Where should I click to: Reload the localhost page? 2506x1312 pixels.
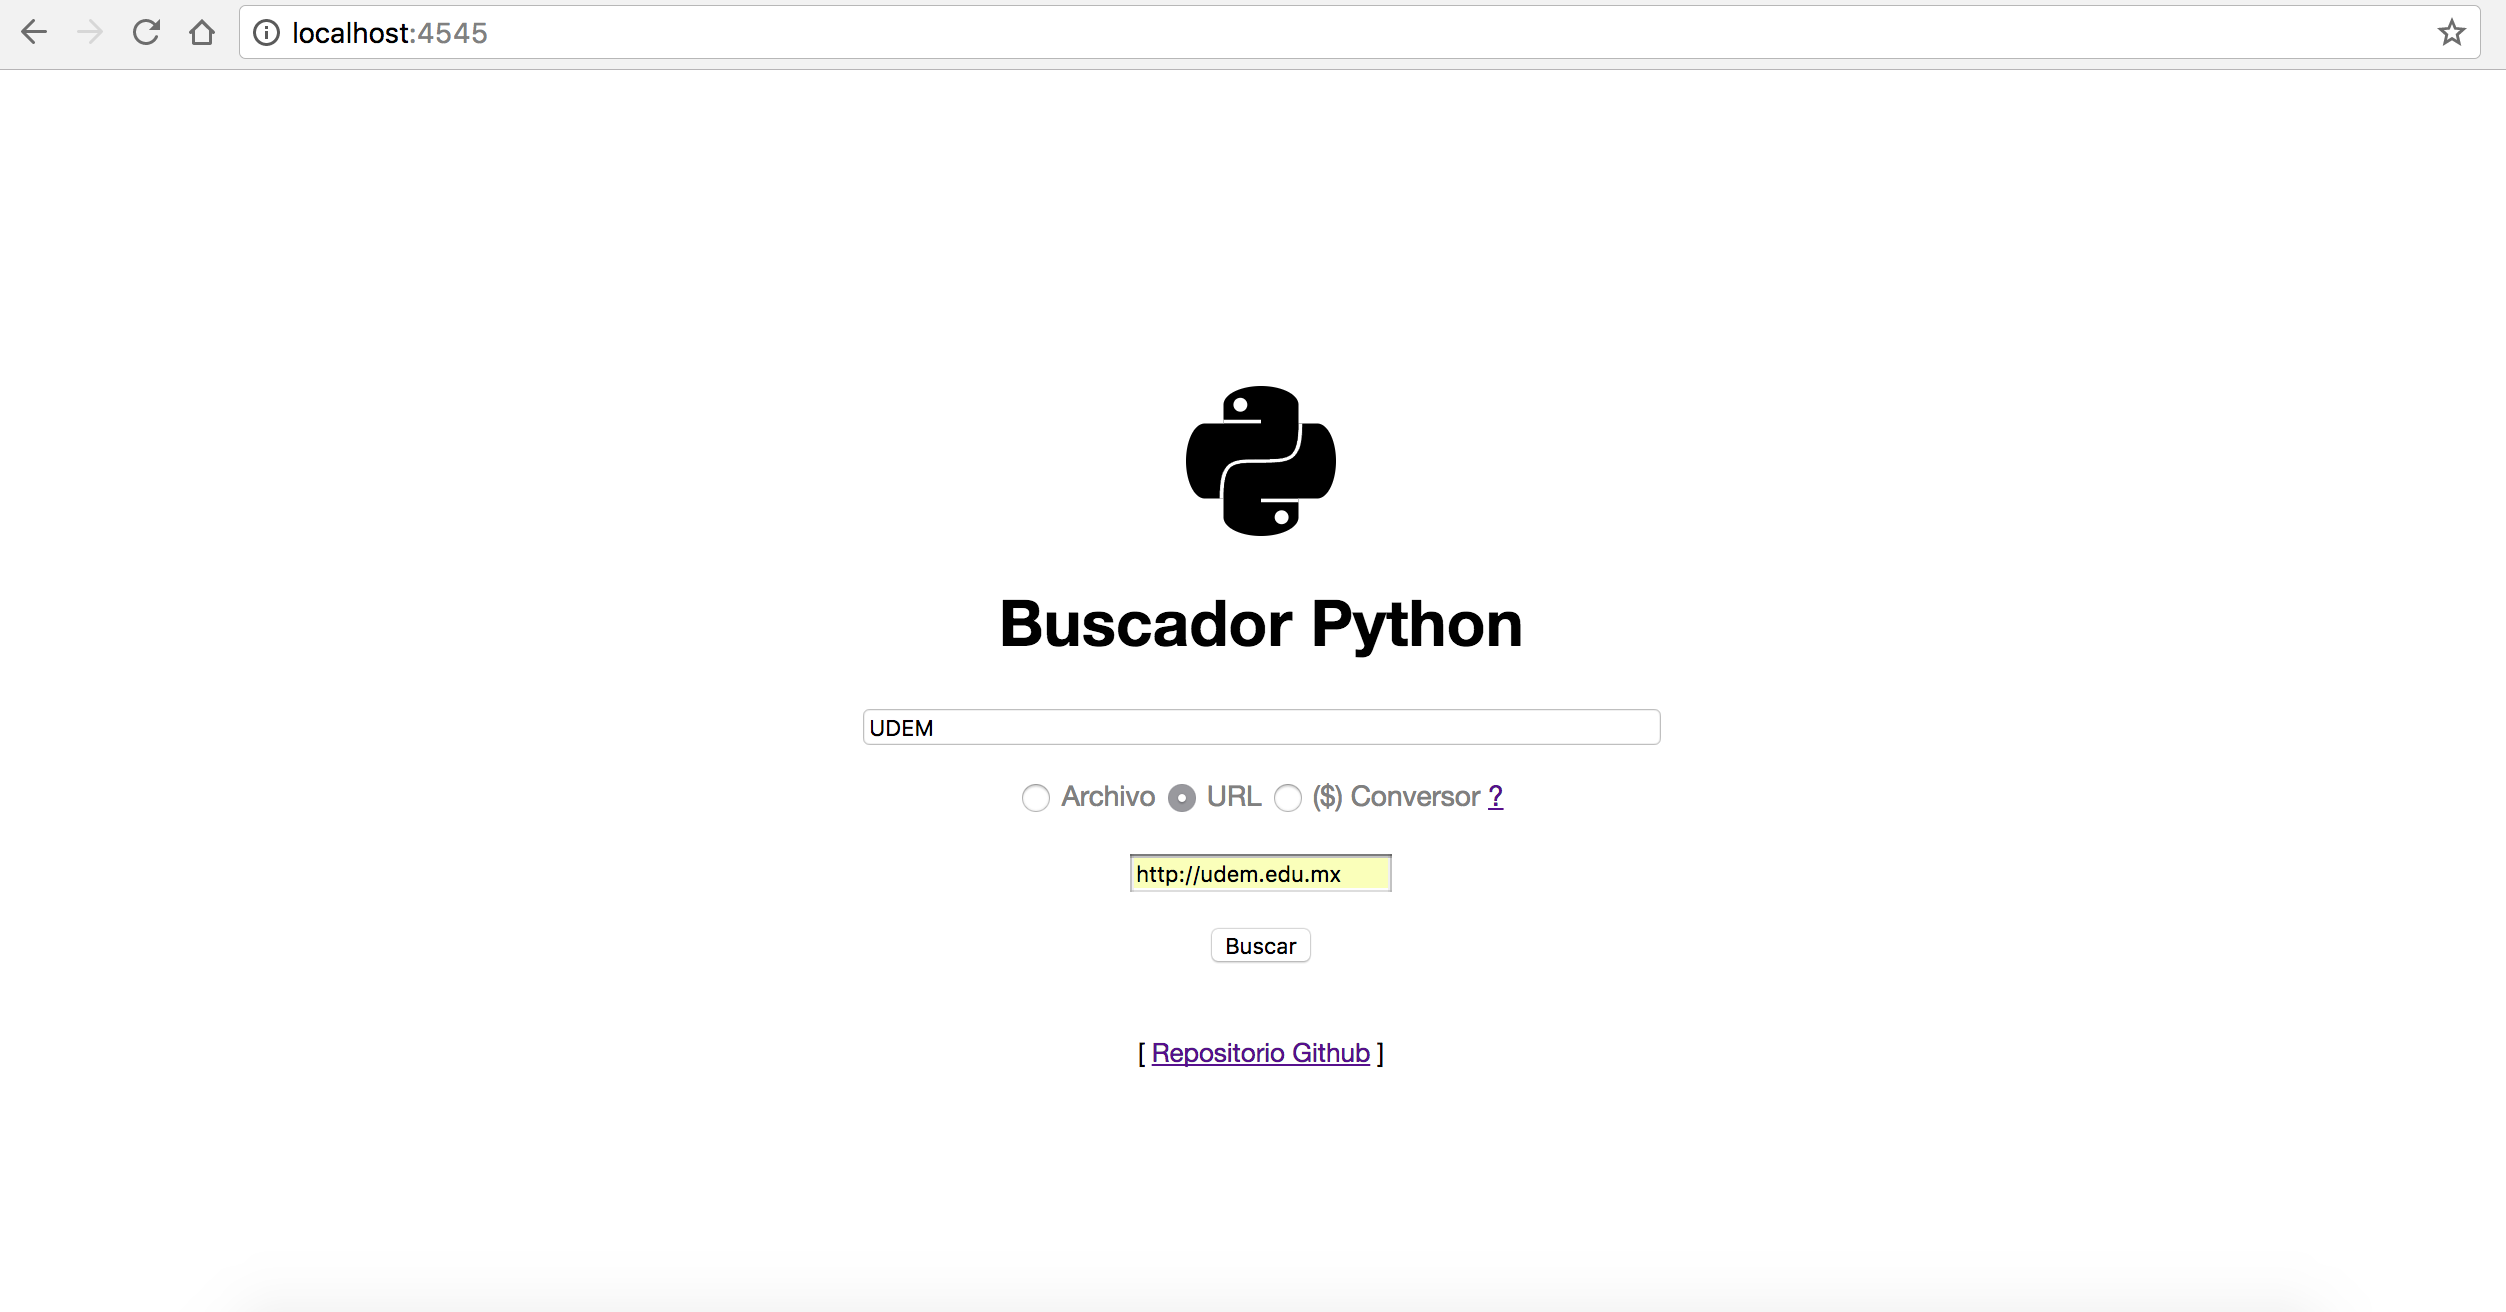pyautogui.click(x=146, y=33)
